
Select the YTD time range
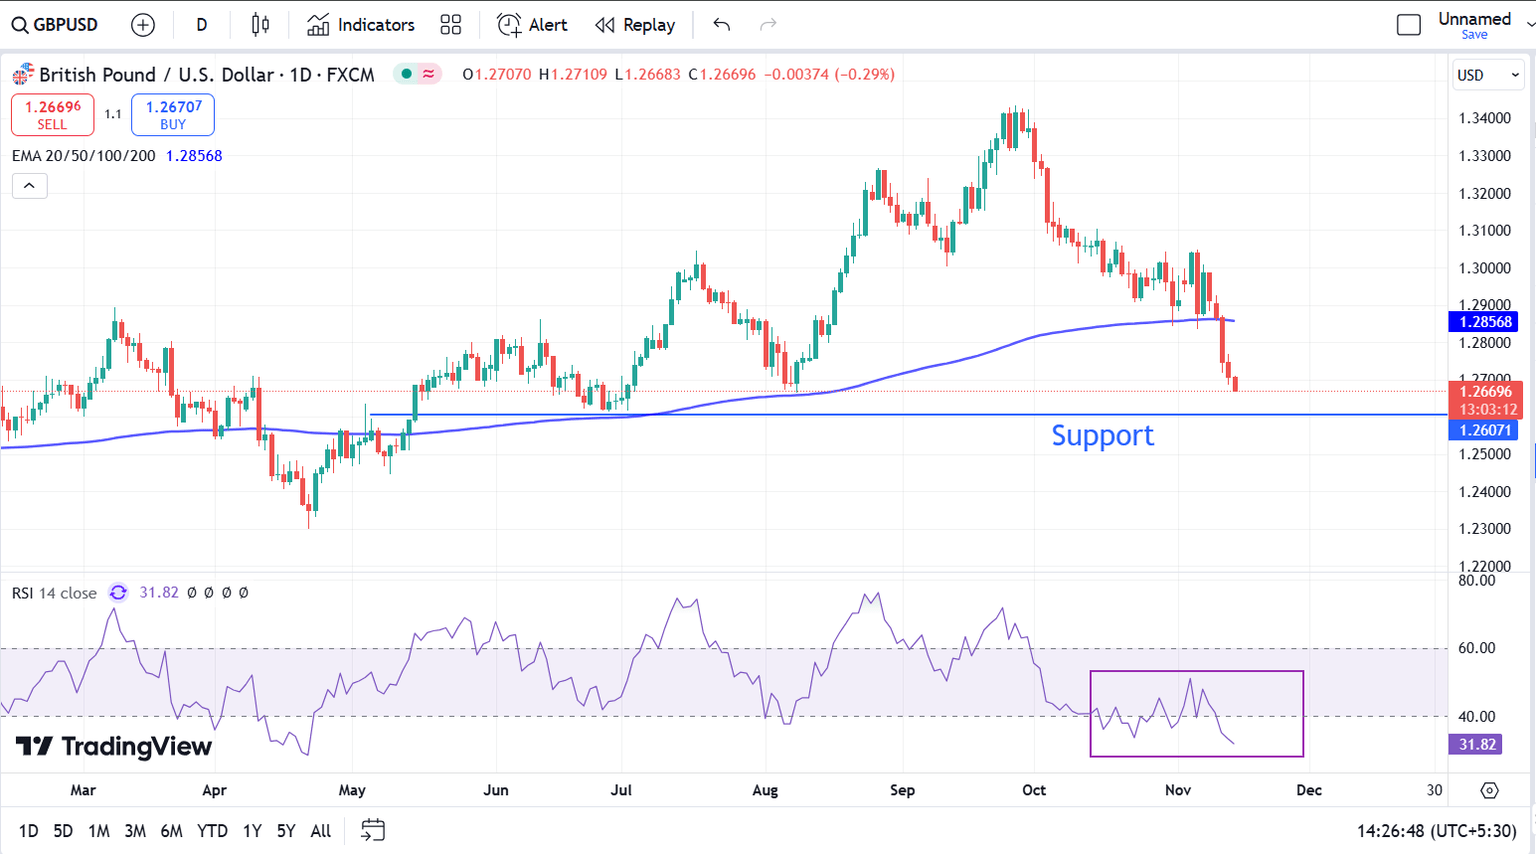tap(212, 831)
